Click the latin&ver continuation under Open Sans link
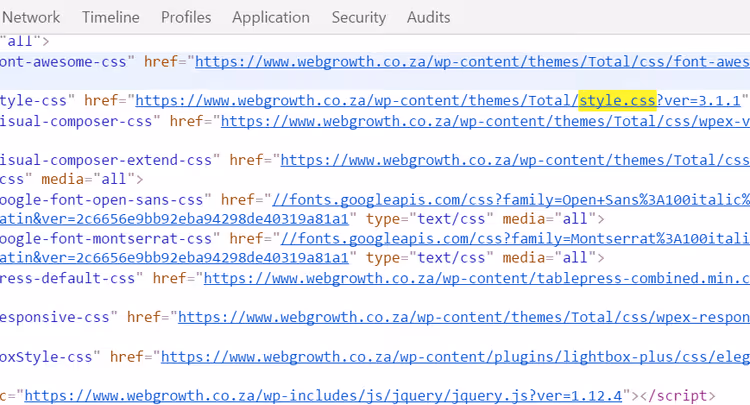This screenshot has width=750, height=405. [174, 219]
